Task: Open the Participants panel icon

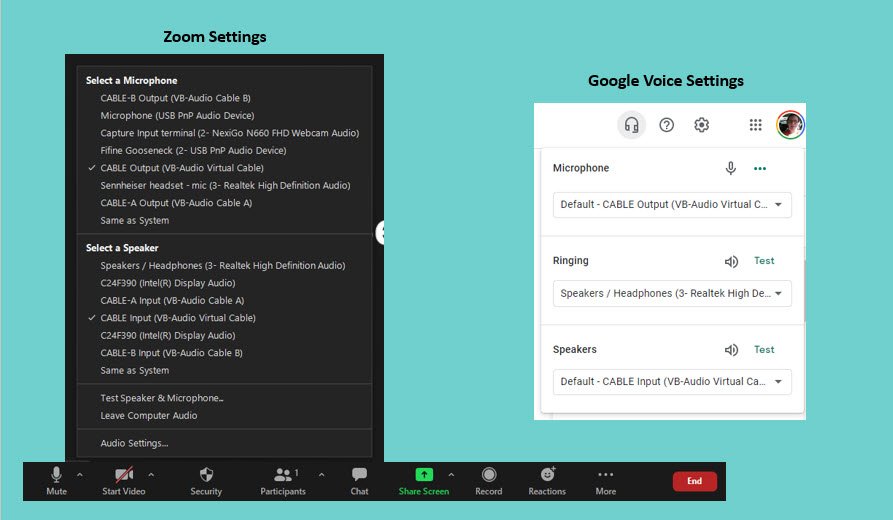Action: click(x=282, y=474)
